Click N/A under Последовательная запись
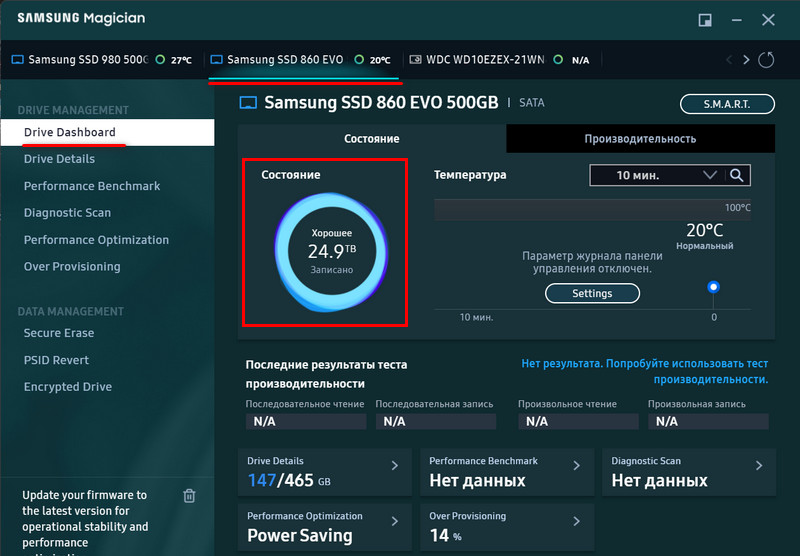Viewport: 800px width, 556px height. click(436, 421)
